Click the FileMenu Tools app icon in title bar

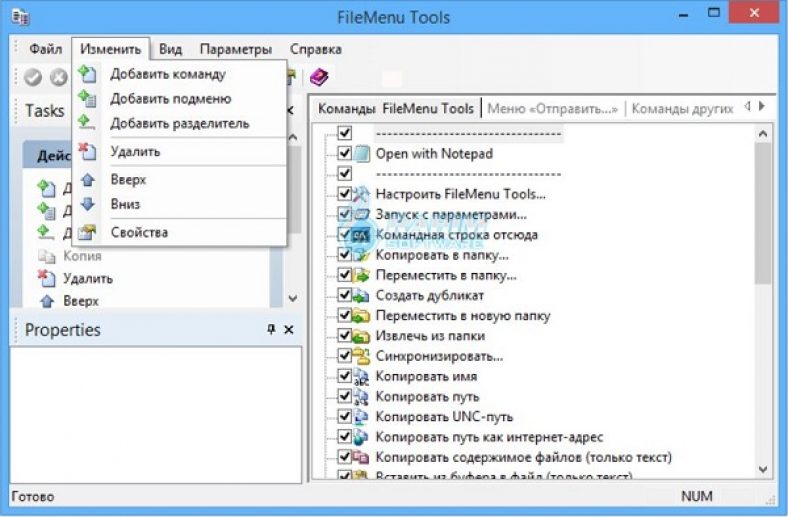[21, 17]
